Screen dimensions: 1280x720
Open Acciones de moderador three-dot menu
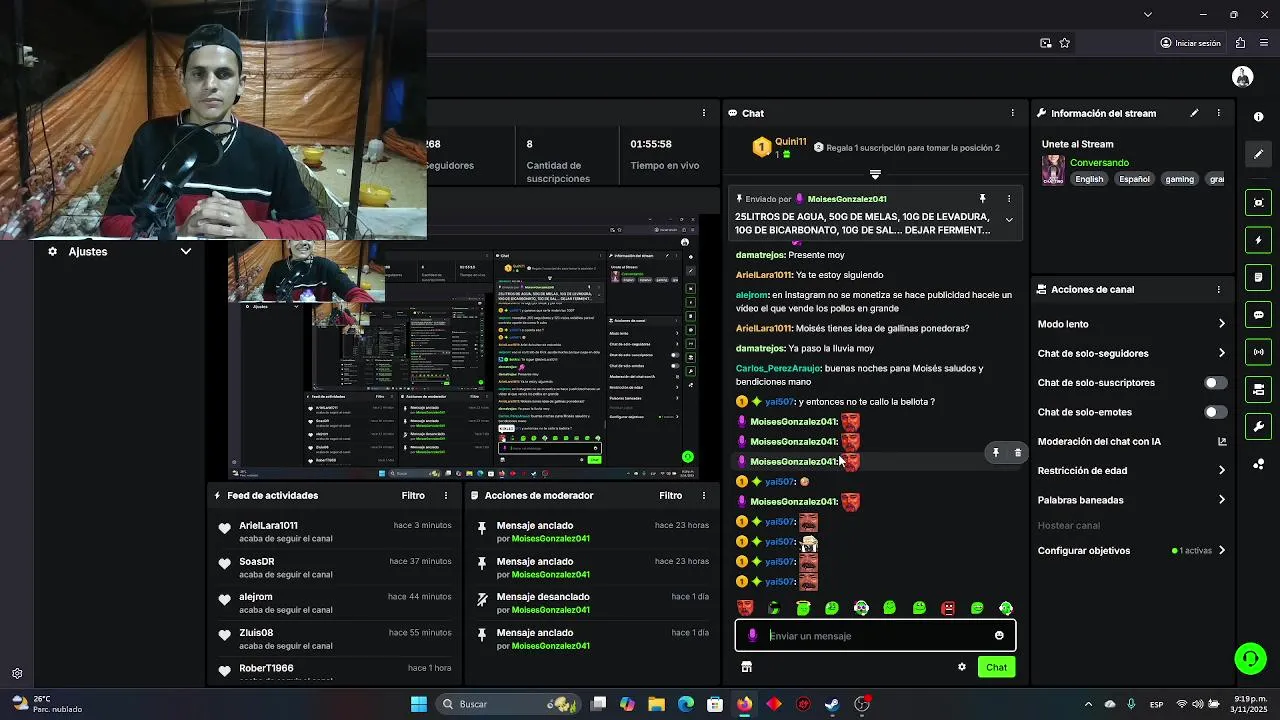tap(703, 496)
